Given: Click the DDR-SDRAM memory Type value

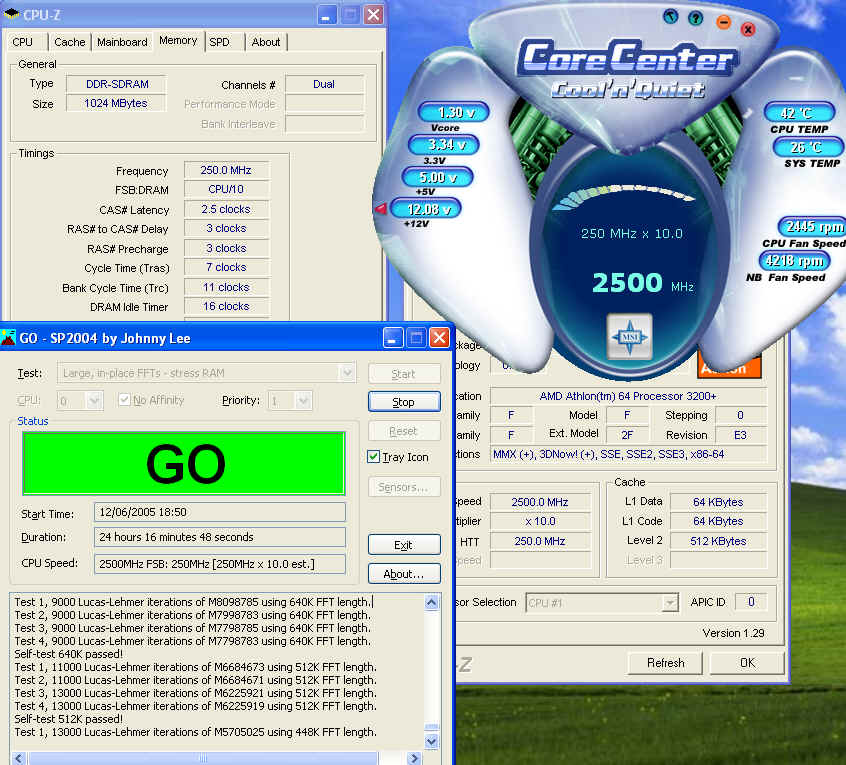Looking at the screenshot, I should pyautogui.click(x=117, y=84).
